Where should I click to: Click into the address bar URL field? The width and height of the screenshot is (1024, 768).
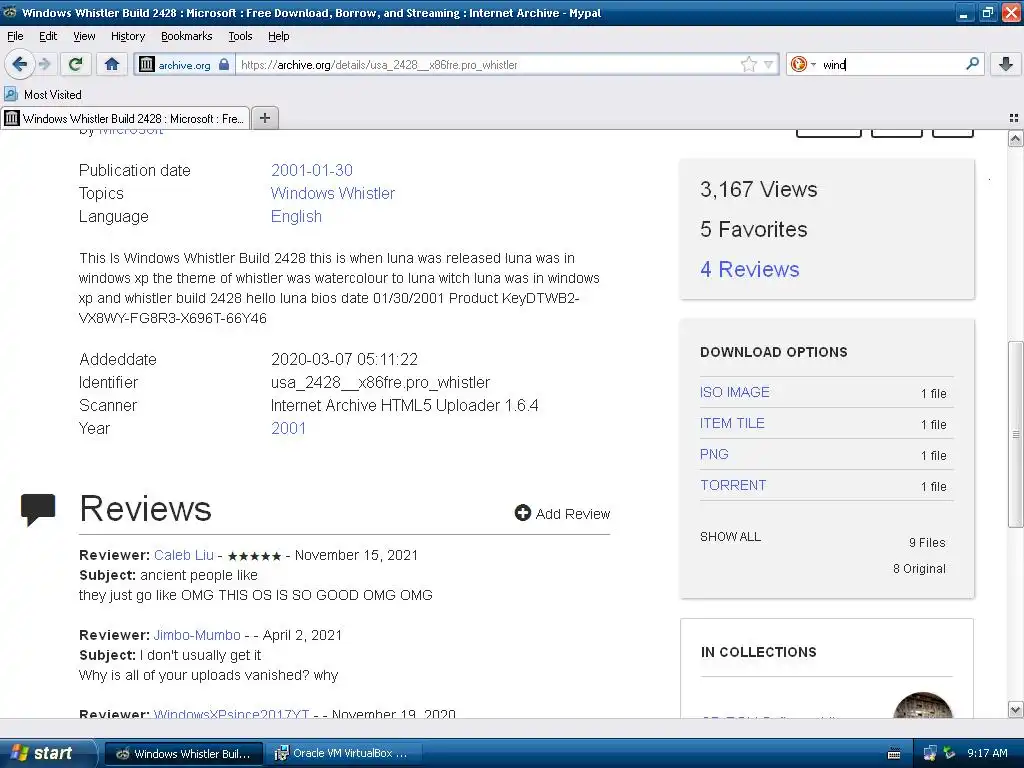[x=487, y=64]
